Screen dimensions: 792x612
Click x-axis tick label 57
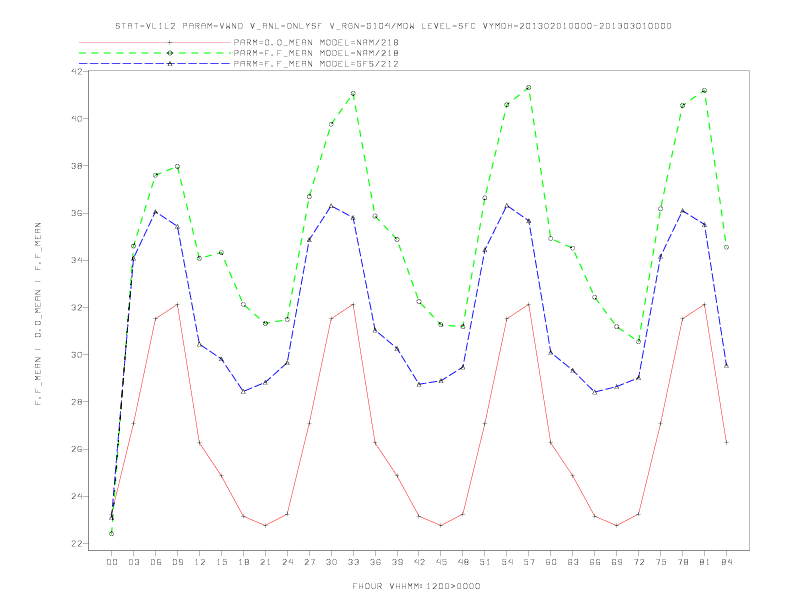click(529, 562)
